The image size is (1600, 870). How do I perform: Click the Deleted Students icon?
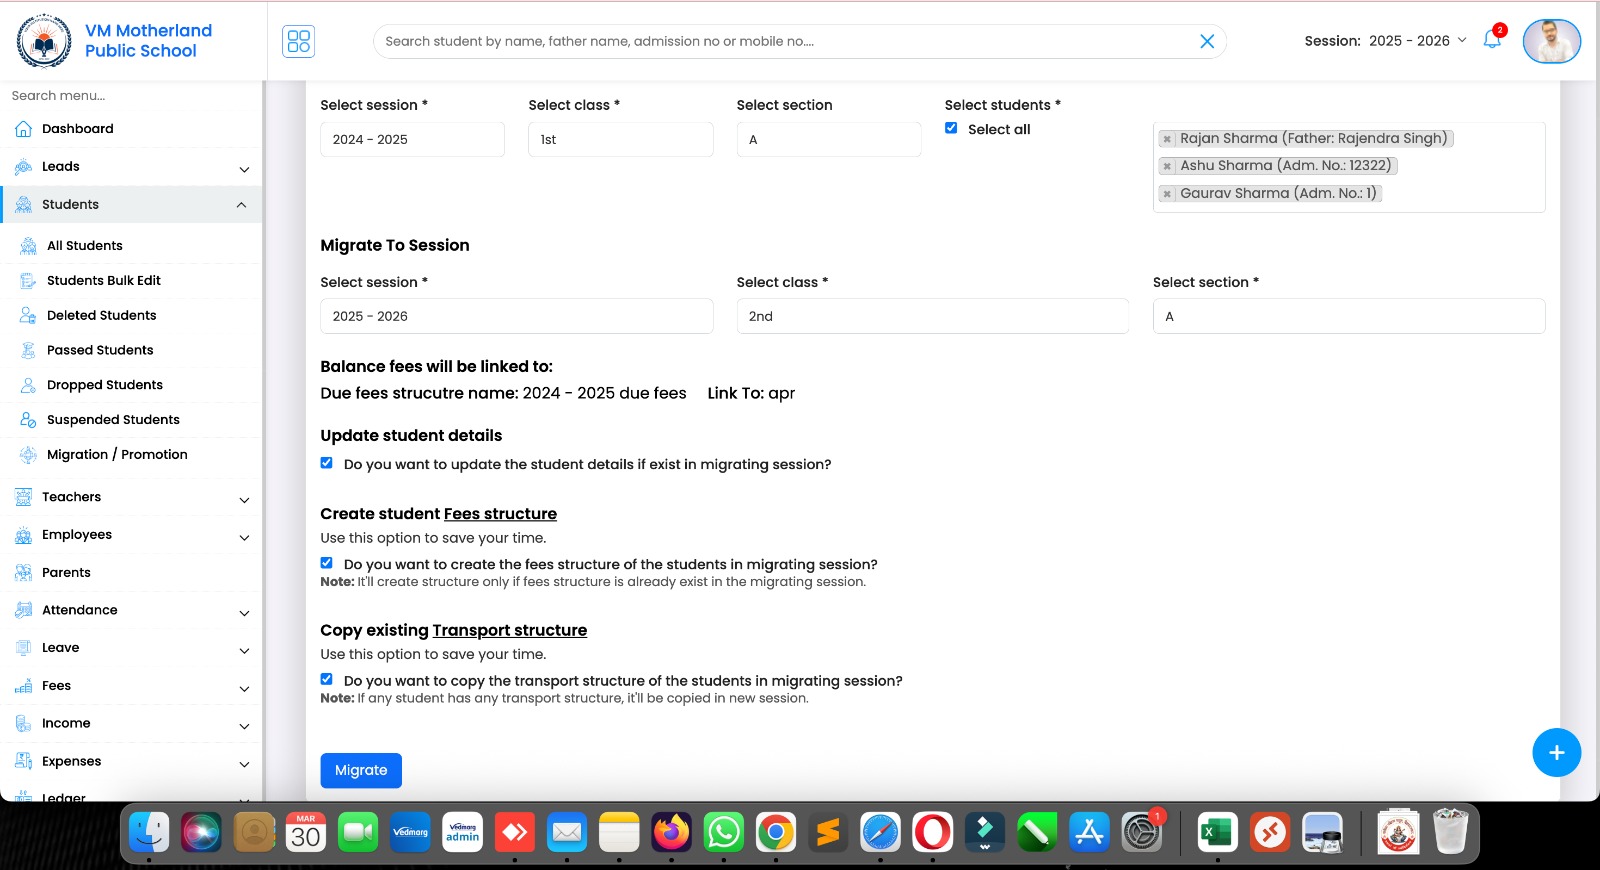[x=28, y=316]
